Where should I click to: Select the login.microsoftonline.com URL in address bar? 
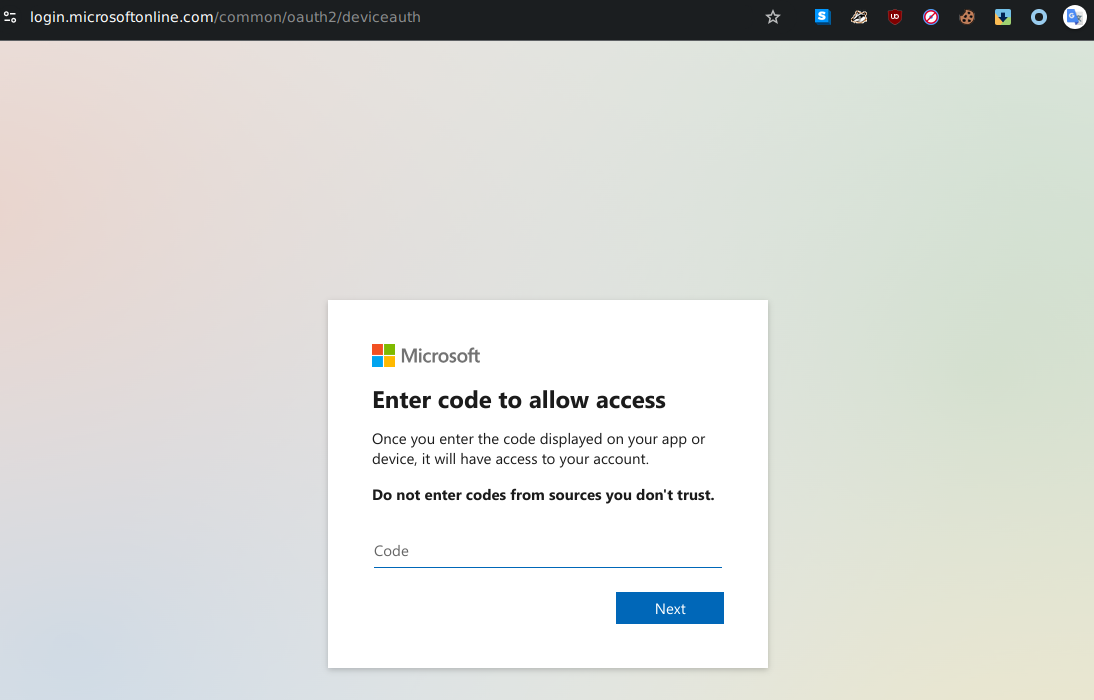[x=225, y=17]
